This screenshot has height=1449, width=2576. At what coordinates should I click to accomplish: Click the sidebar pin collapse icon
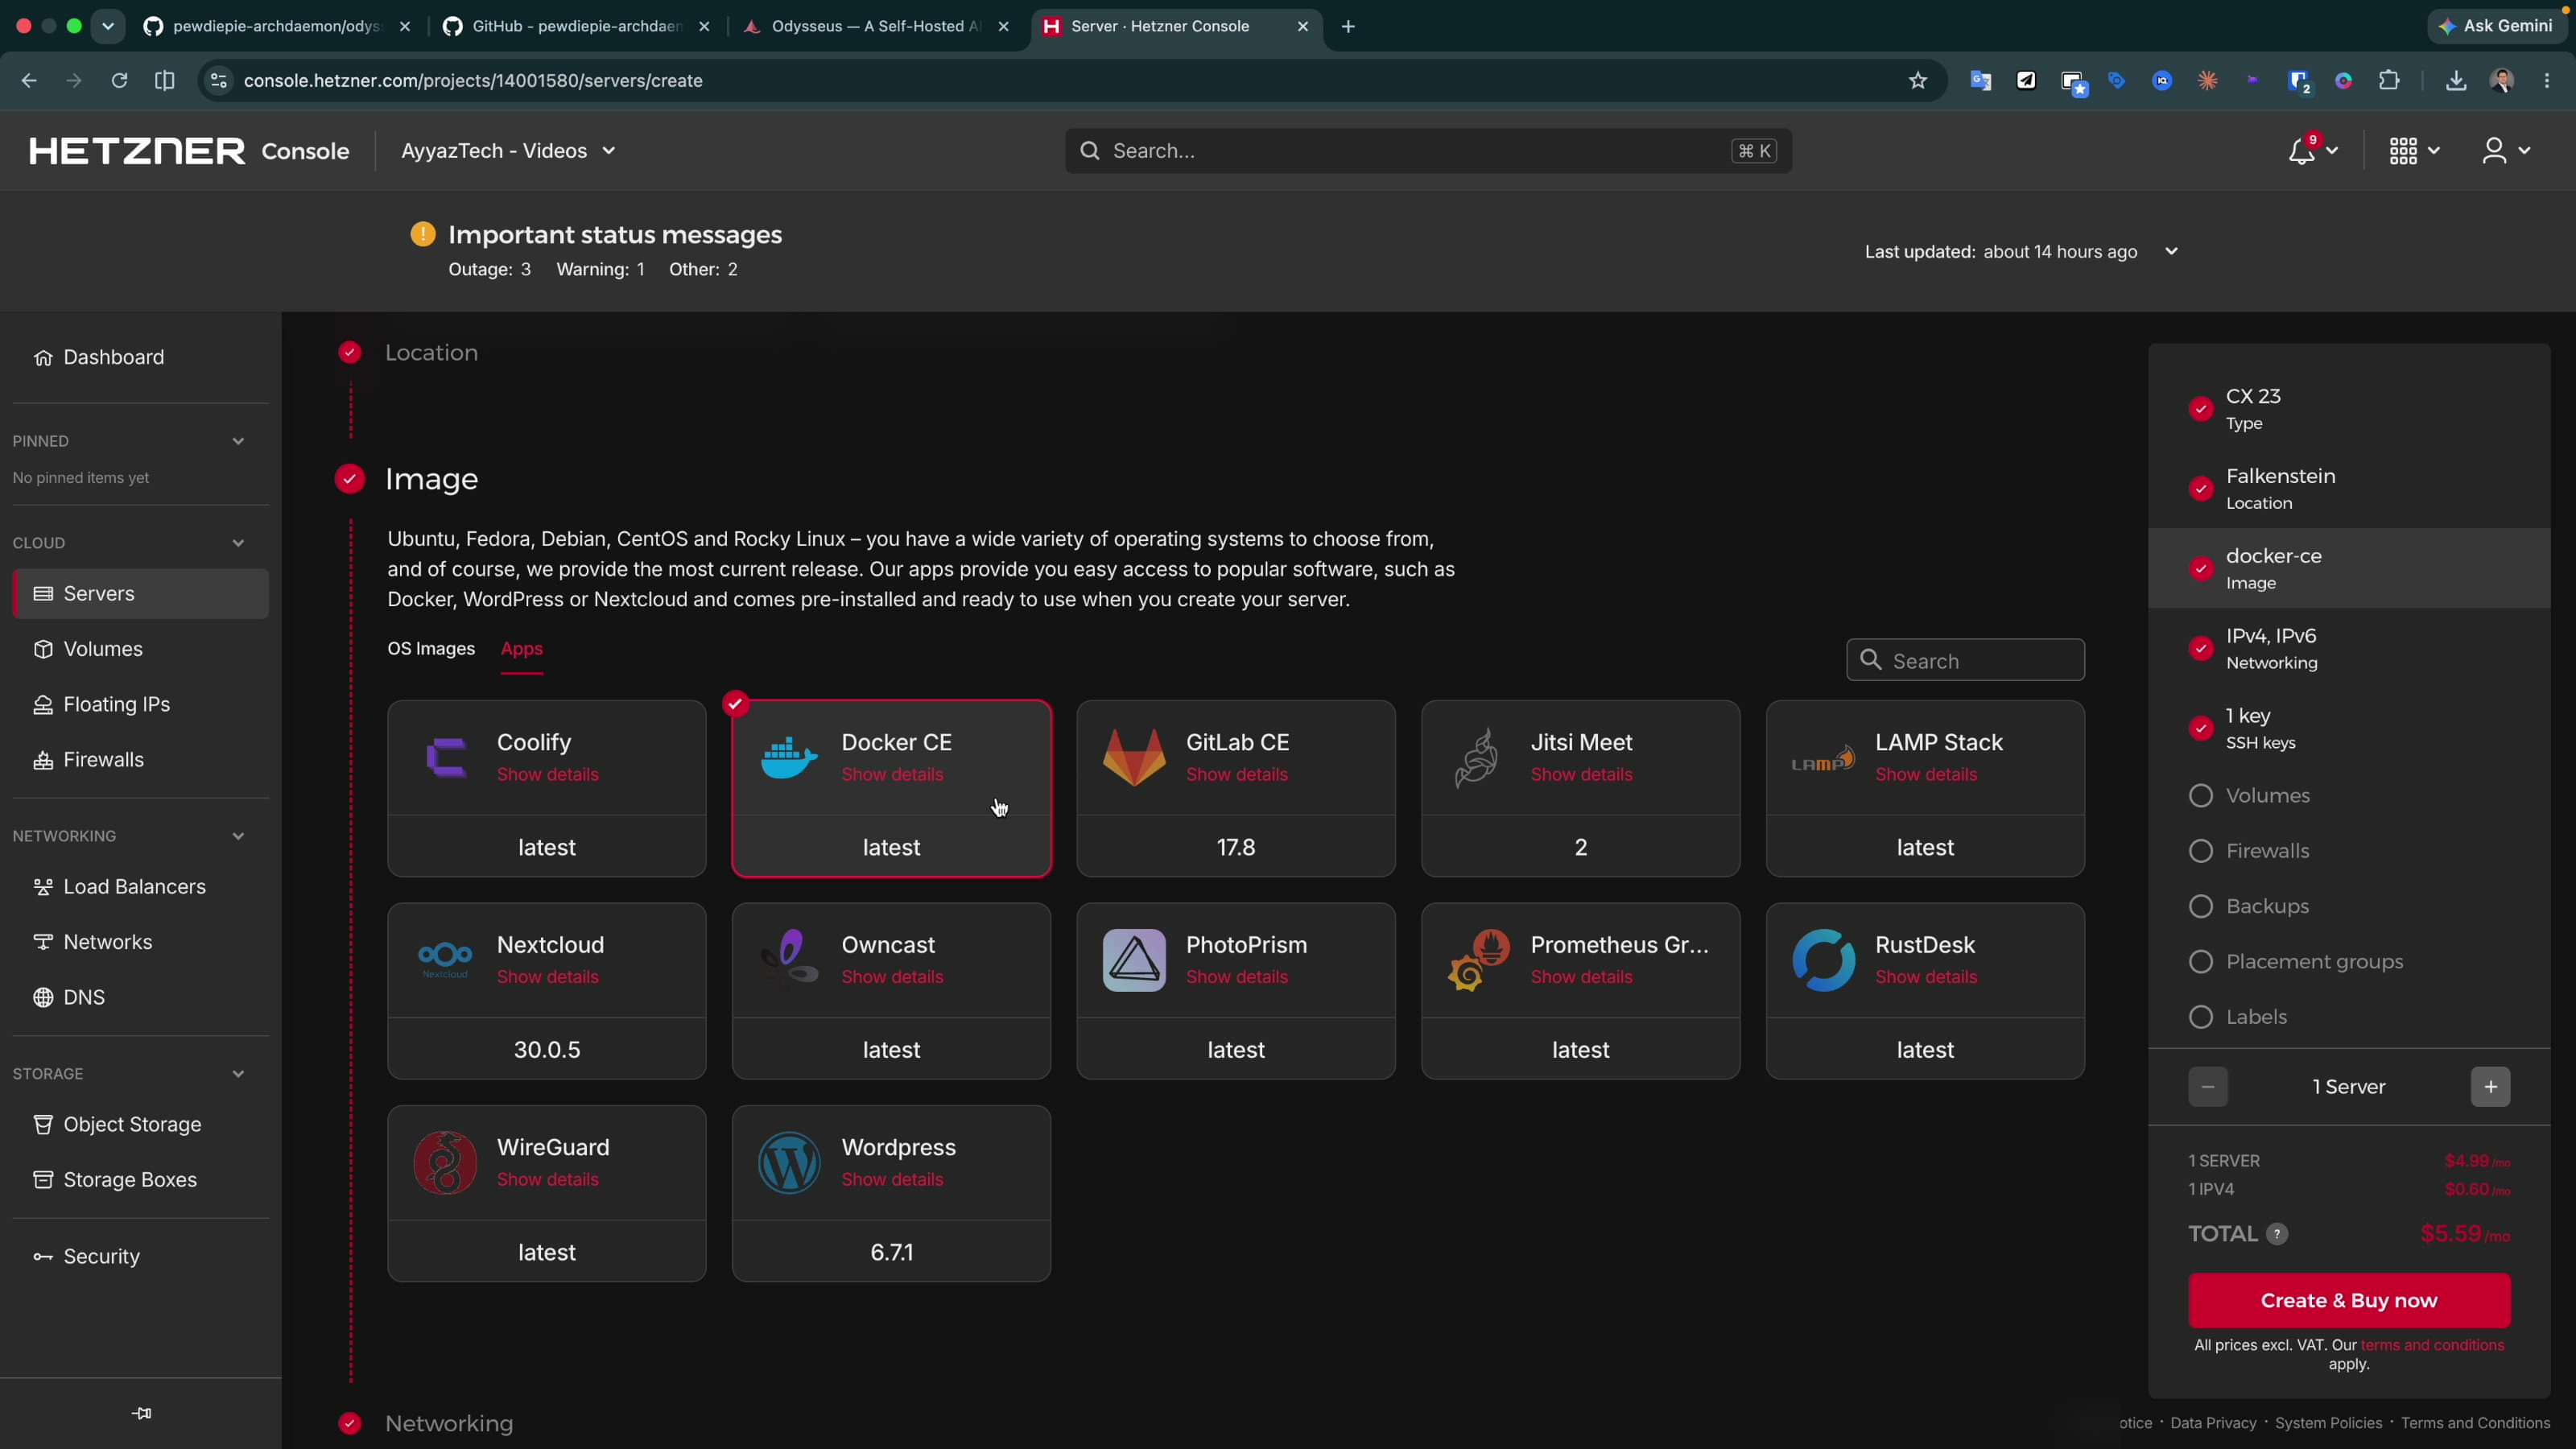[x=141, y=1413]
